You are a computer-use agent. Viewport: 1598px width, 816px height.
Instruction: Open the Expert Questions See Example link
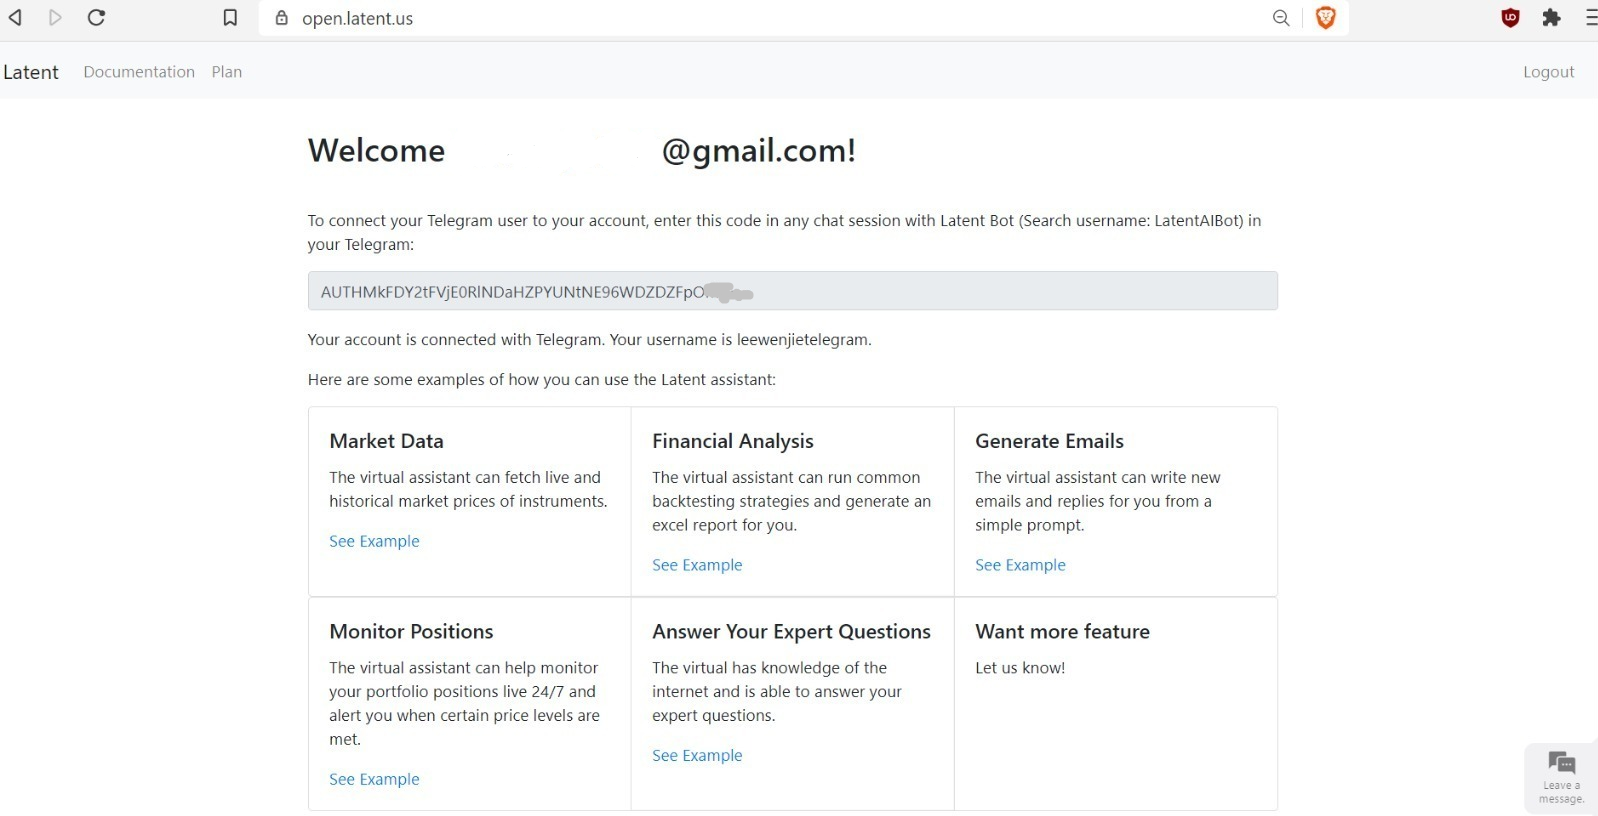pyautogui.click(x=697, y=755)
